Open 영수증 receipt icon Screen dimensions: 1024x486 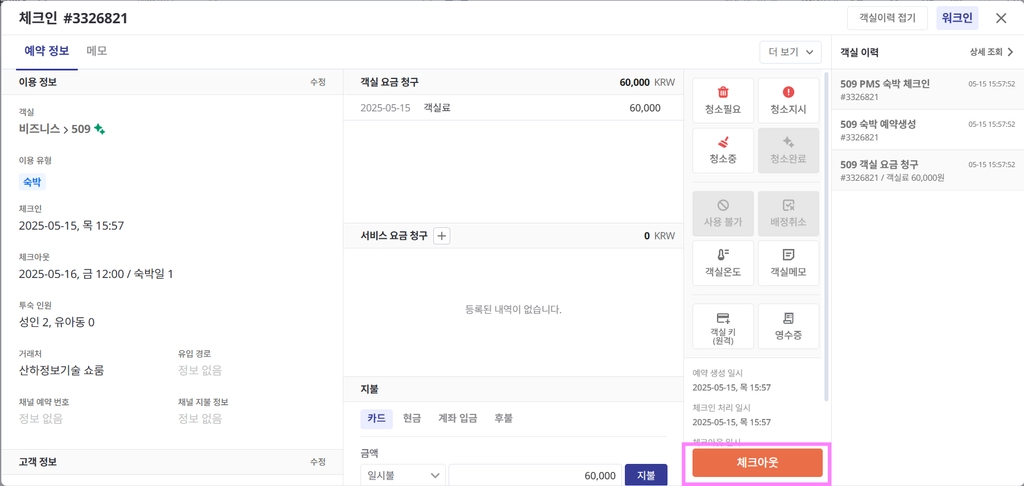(x=788, y=327)
